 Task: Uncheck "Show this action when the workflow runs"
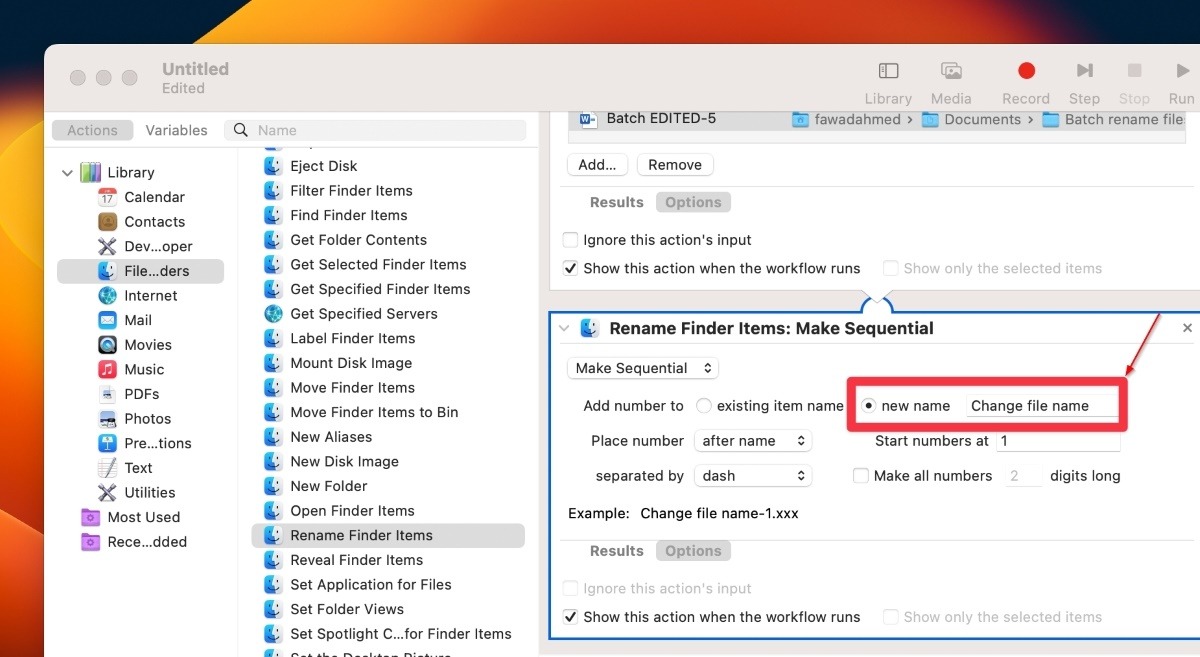[x=570, y=617]
